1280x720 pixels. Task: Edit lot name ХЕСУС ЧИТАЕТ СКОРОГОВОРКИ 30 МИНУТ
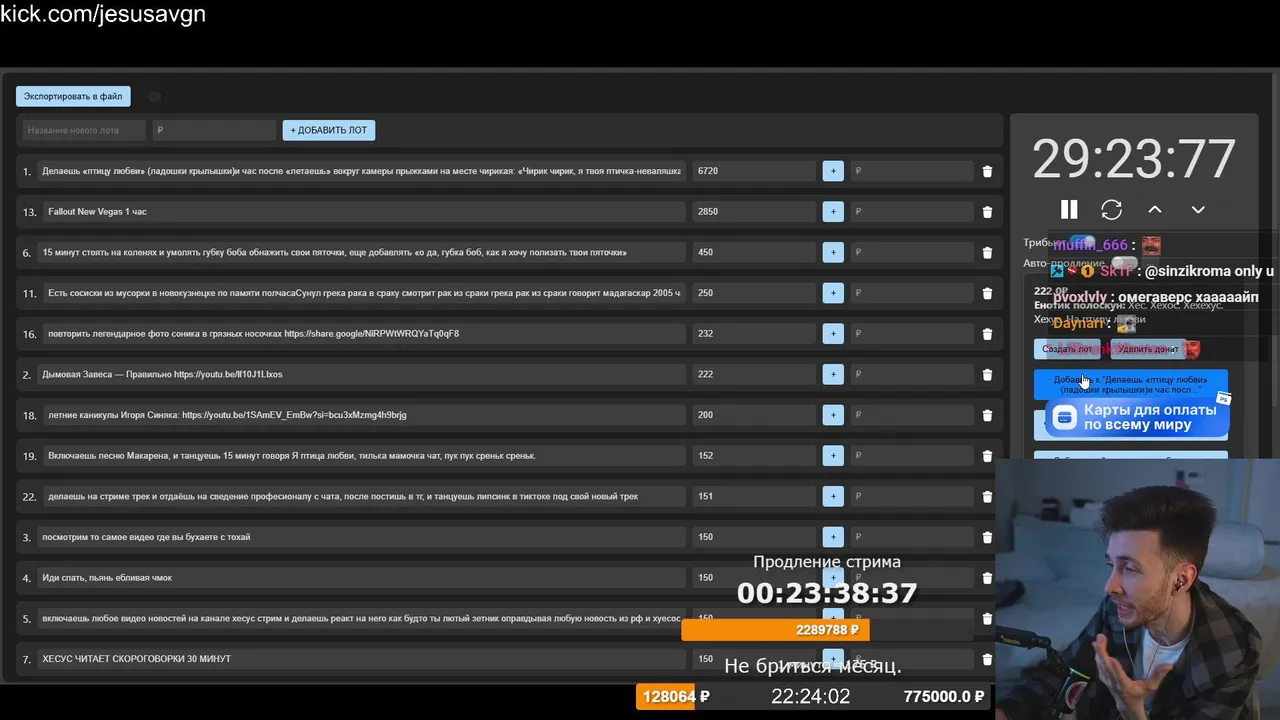coord(361,659)
